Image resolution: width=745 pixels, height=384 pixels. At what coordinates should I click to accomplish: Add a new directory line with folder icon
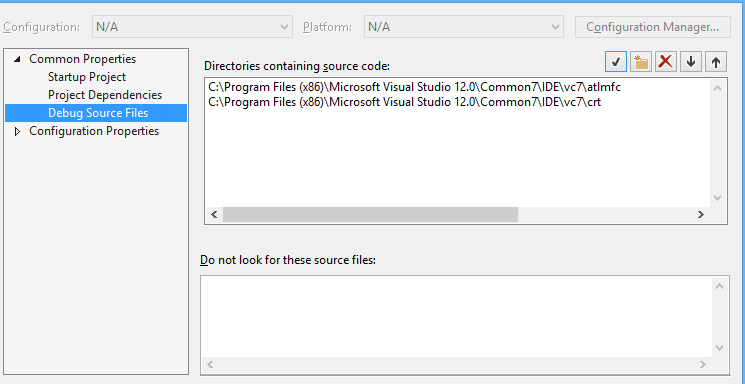pyautogui.click(x=641, y=62)
